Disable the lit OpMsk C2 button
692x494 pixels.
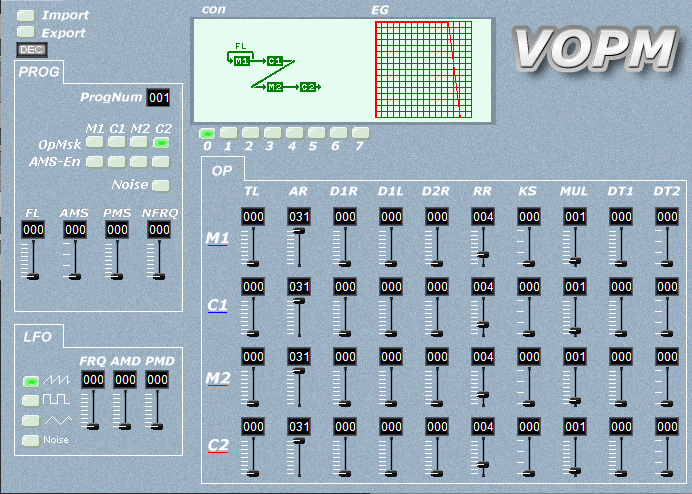point(161,143)
